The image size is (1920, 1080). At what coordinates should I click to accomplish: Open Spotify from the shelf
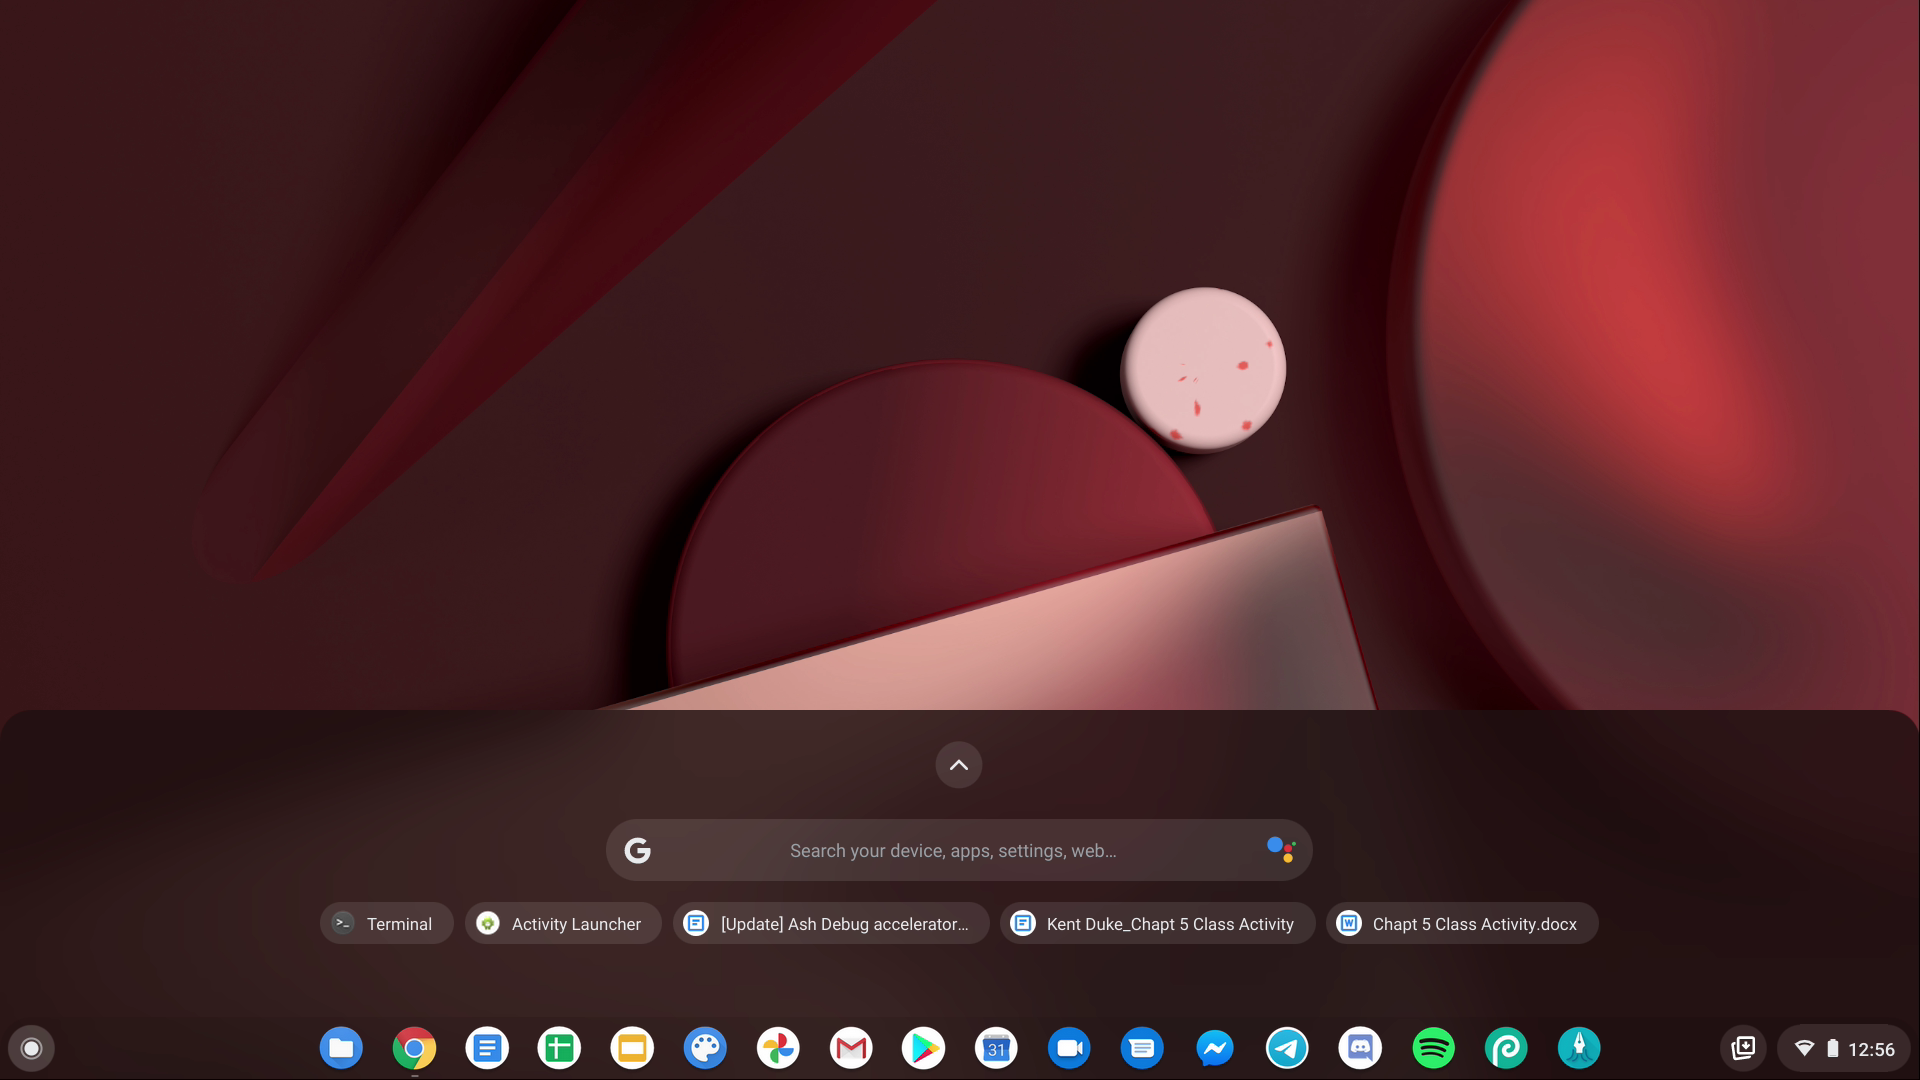[1433, 1047]
